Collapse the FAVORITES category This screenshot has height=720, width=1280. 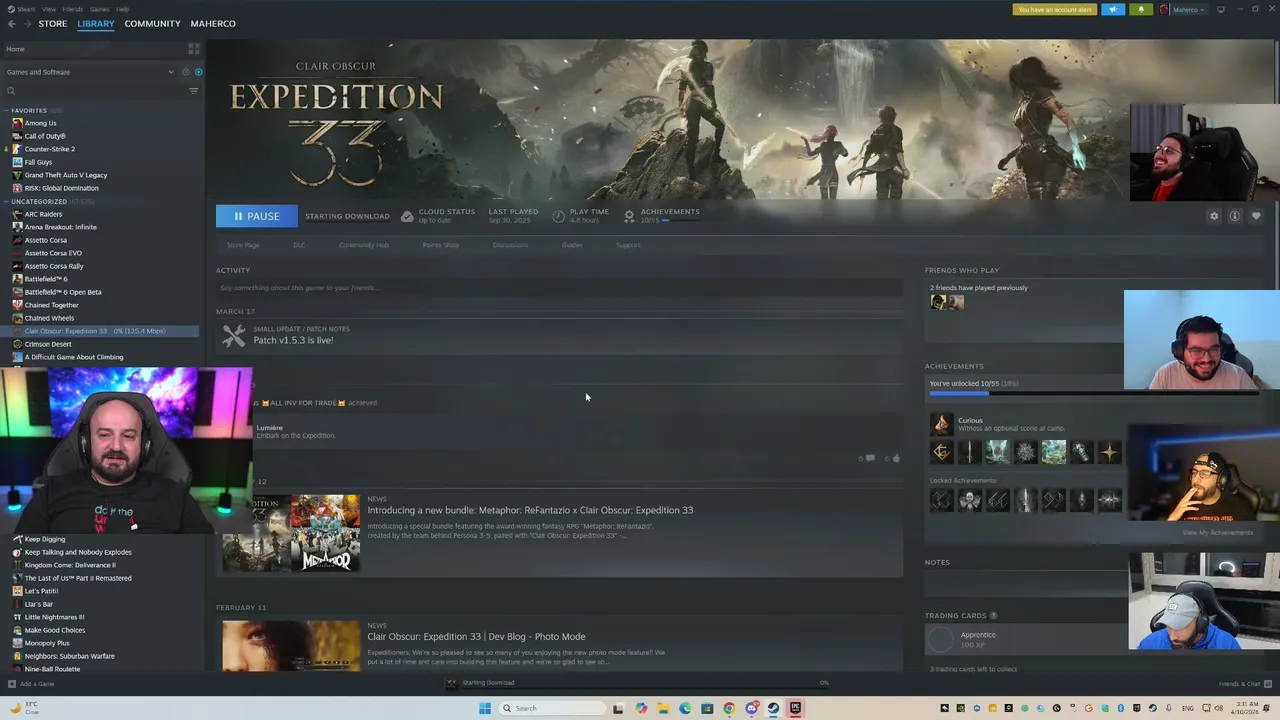click(7, 110)
